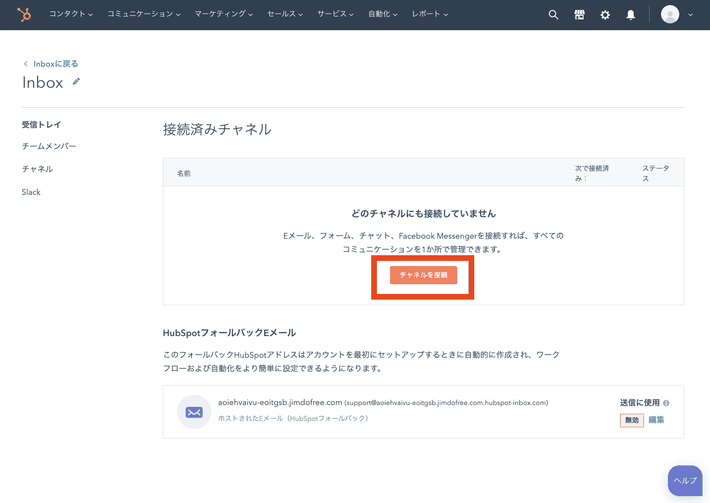Viewport: 710px width, 503px height.
Task: Select チャネル in the sidebar
Action: click(37, 169)
